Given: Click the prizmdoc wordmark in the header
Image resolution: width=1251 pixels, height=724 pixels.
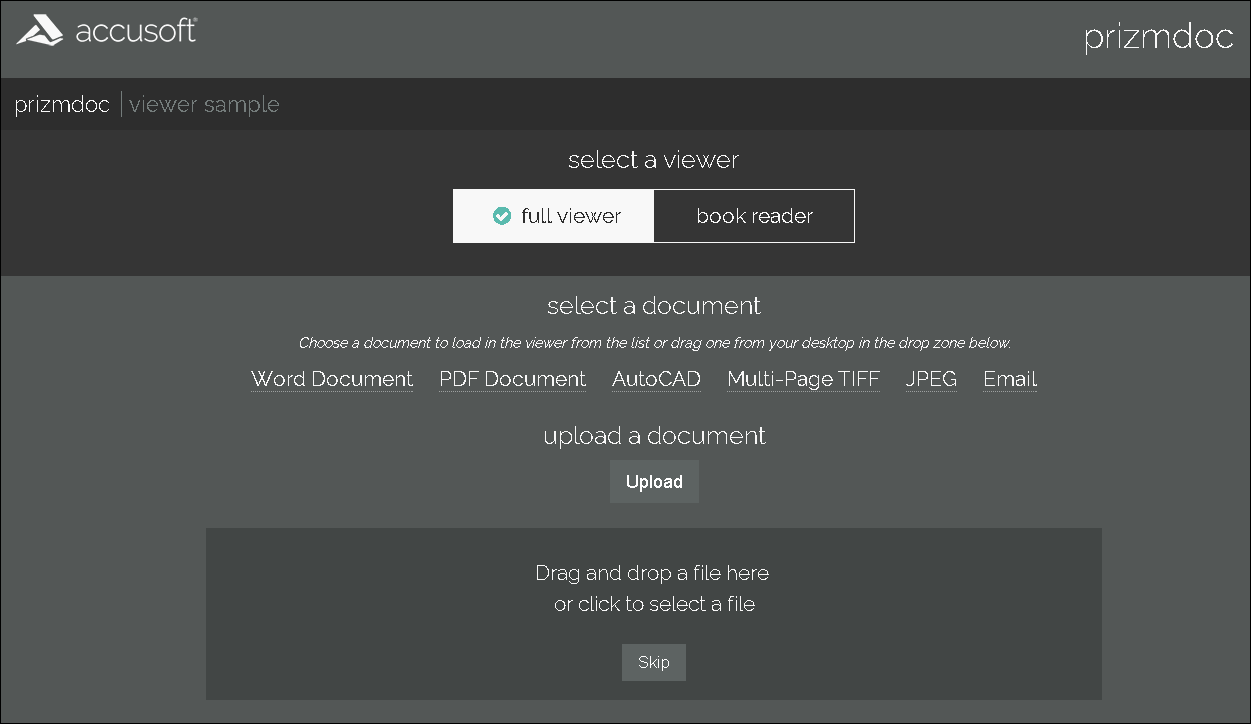Looking at the screenshot, I should coord(1158,38).
